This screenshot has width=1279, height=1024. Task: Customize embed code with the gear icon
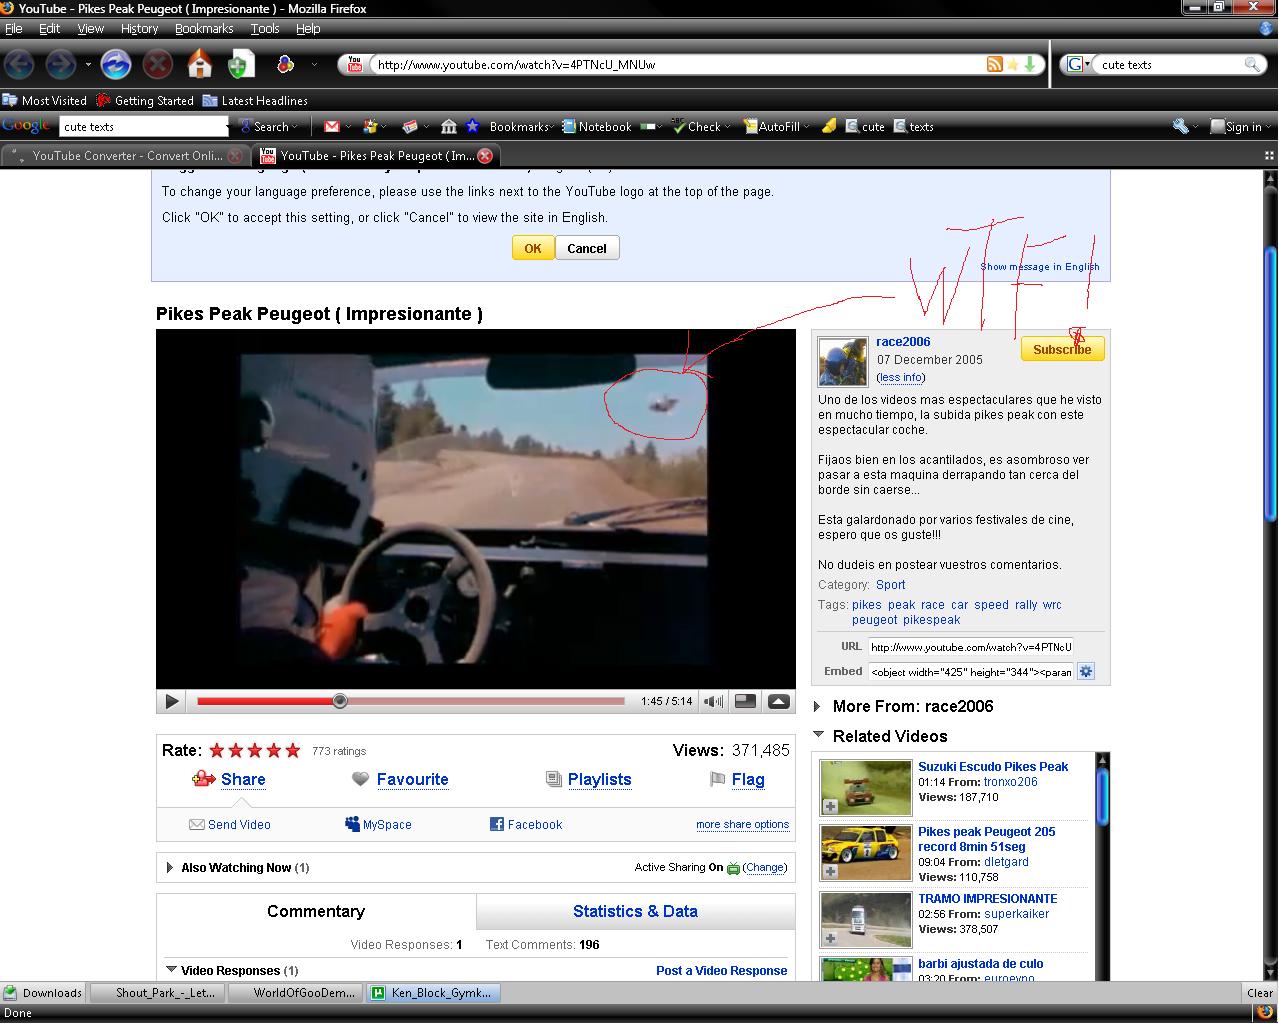pyautogui.click(x=1087, y=671)
